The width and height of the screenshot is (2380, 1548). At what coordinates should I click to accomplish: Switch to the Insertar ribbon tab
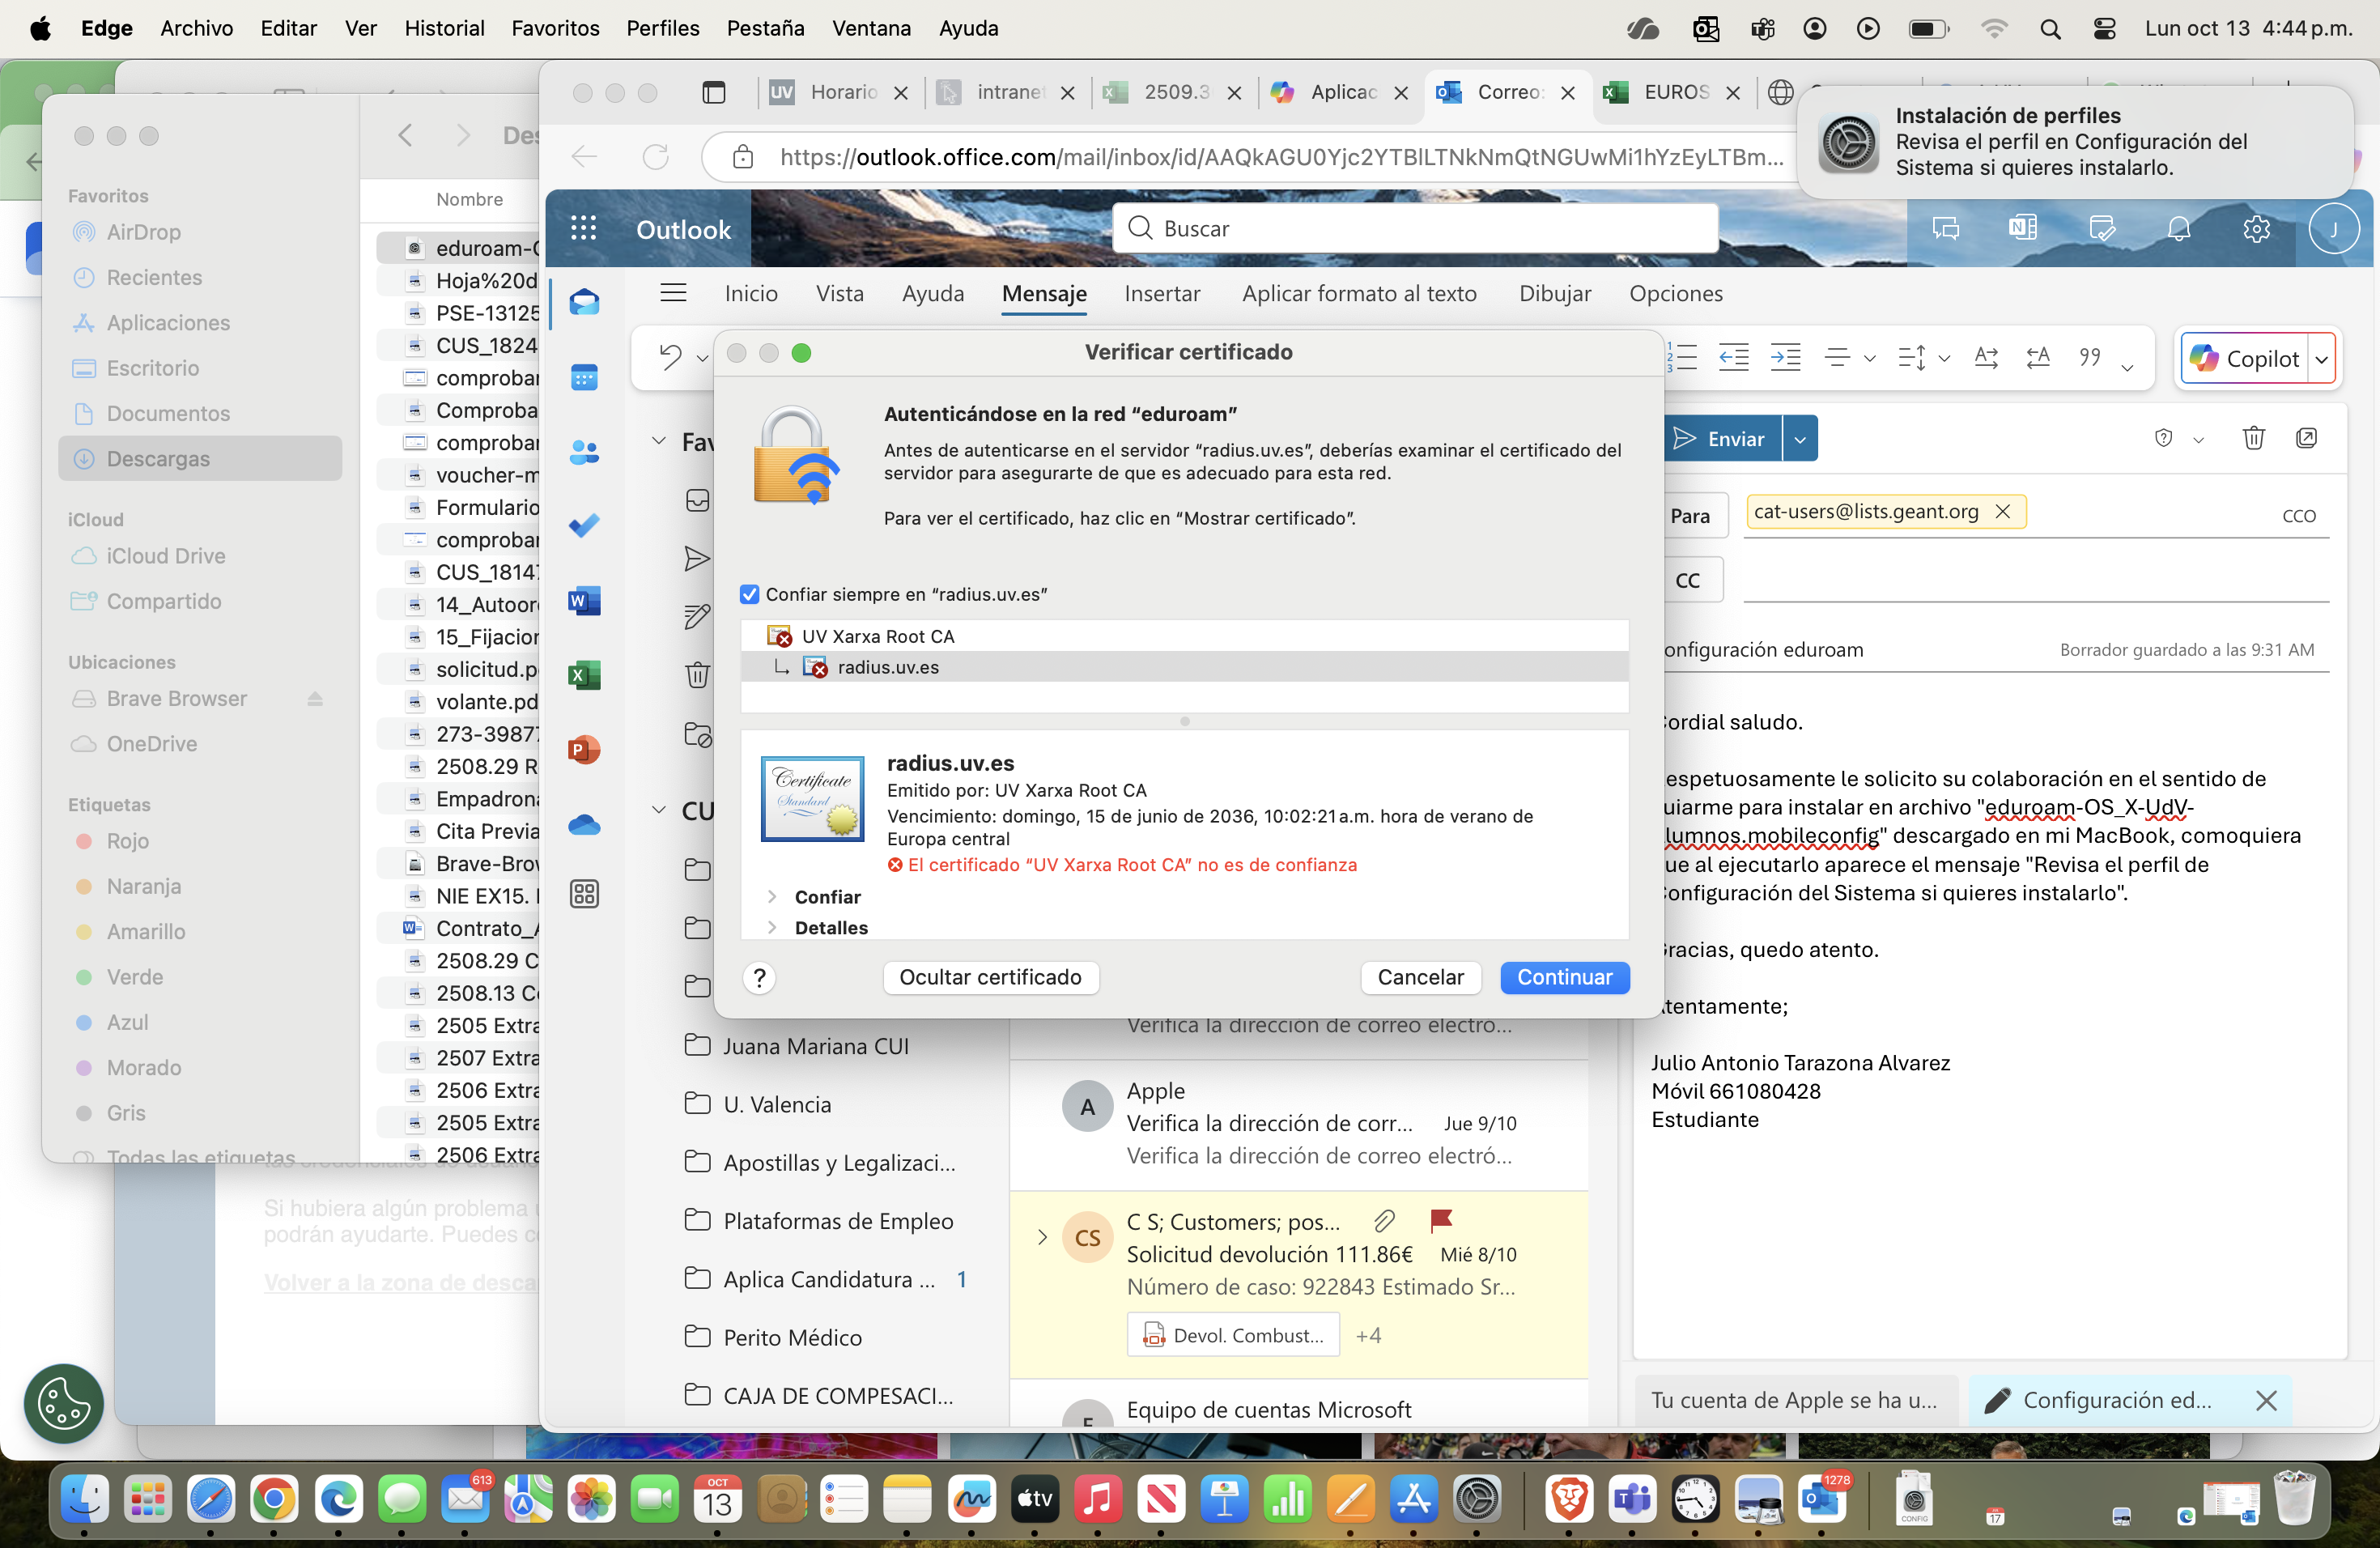(x=1162, y=294)
